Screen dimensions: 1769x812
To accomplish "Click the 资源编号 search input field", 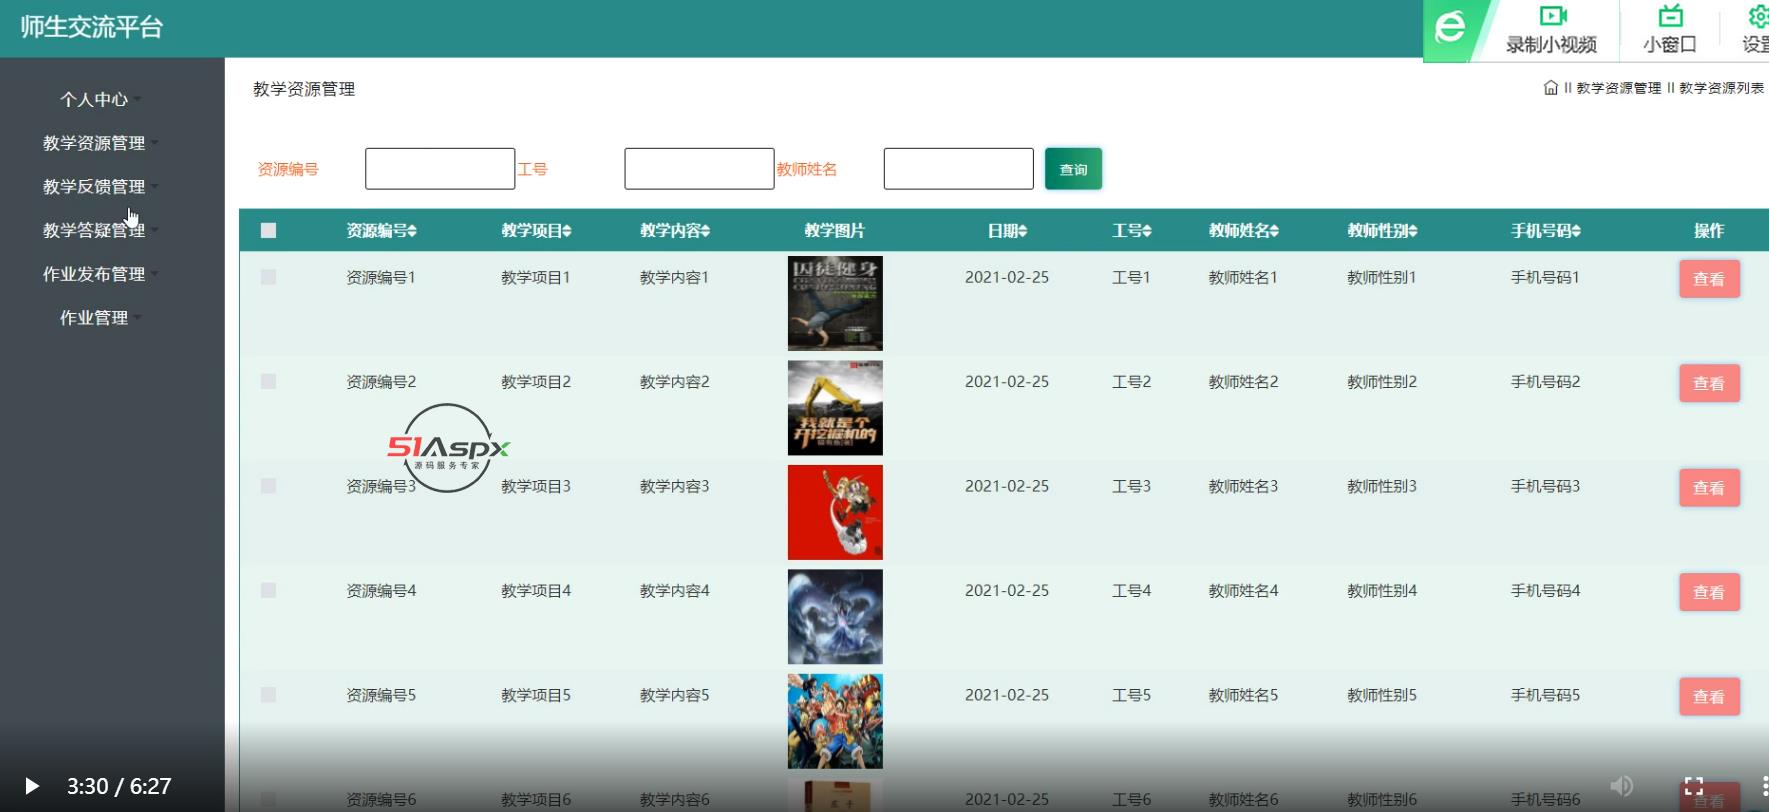I will click(440, 169).
